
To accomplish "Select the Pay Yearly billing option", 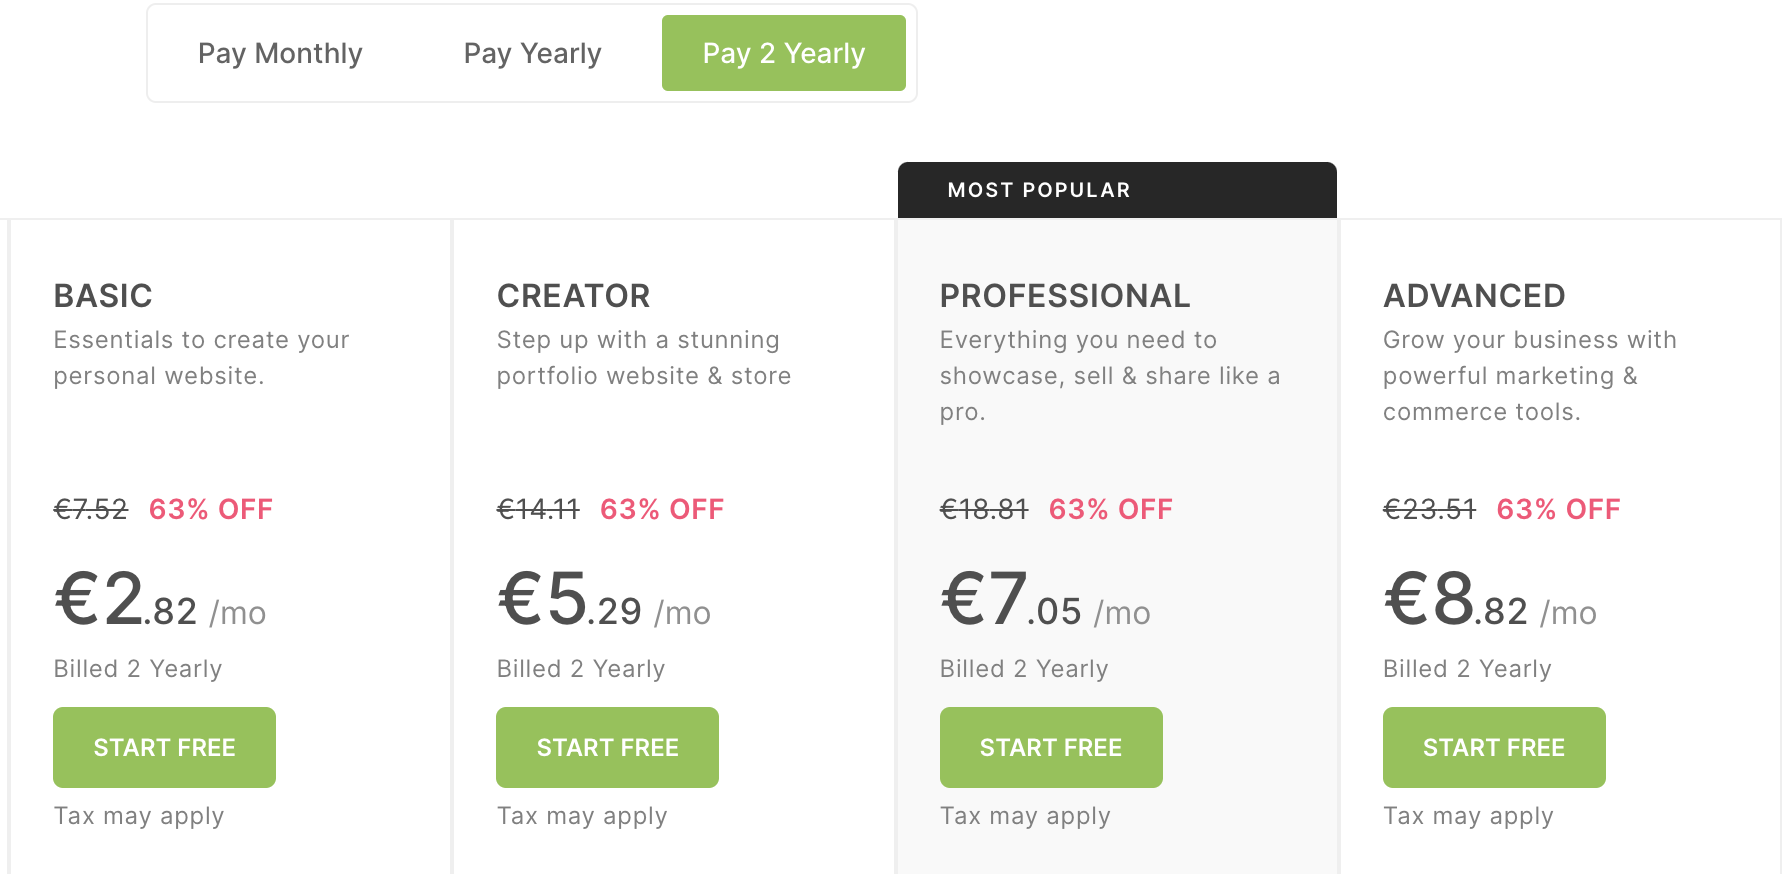I will [532, 53].
